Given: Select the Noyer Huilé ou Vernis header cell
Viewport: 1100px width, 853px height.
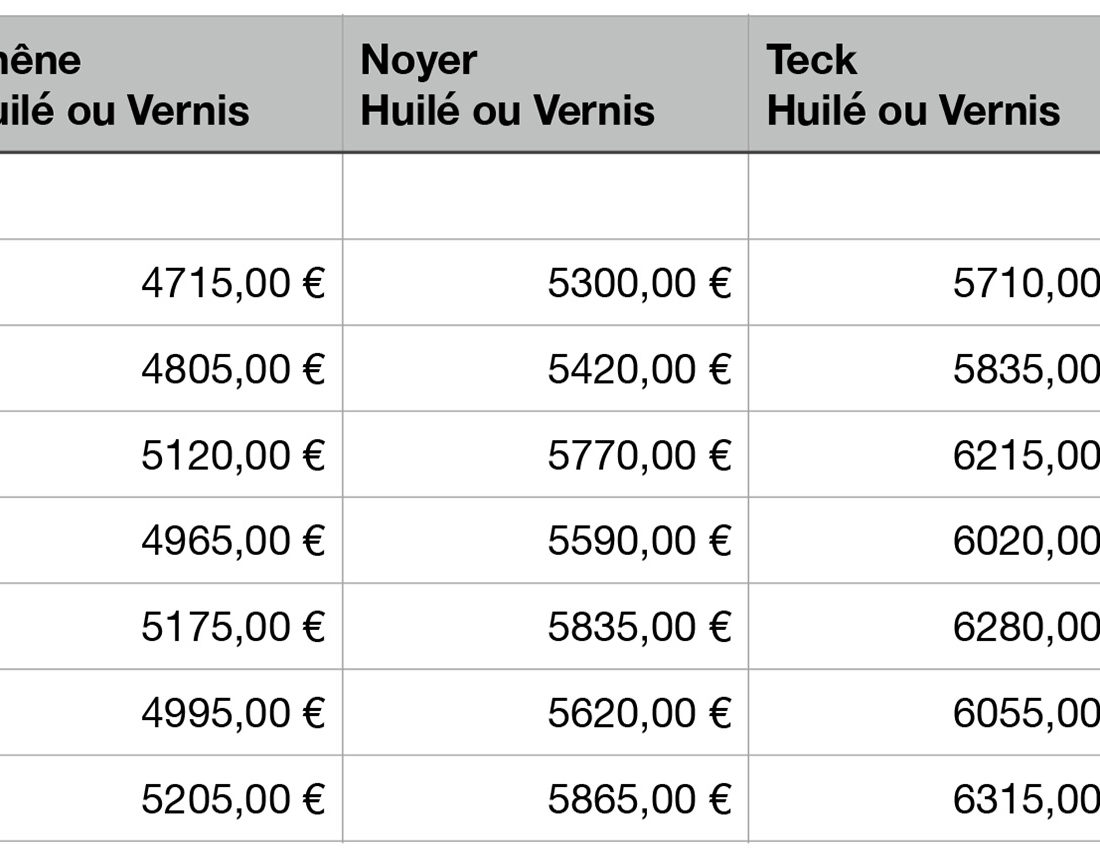Looking at the screenshot, I should click(x=545, y=85).
